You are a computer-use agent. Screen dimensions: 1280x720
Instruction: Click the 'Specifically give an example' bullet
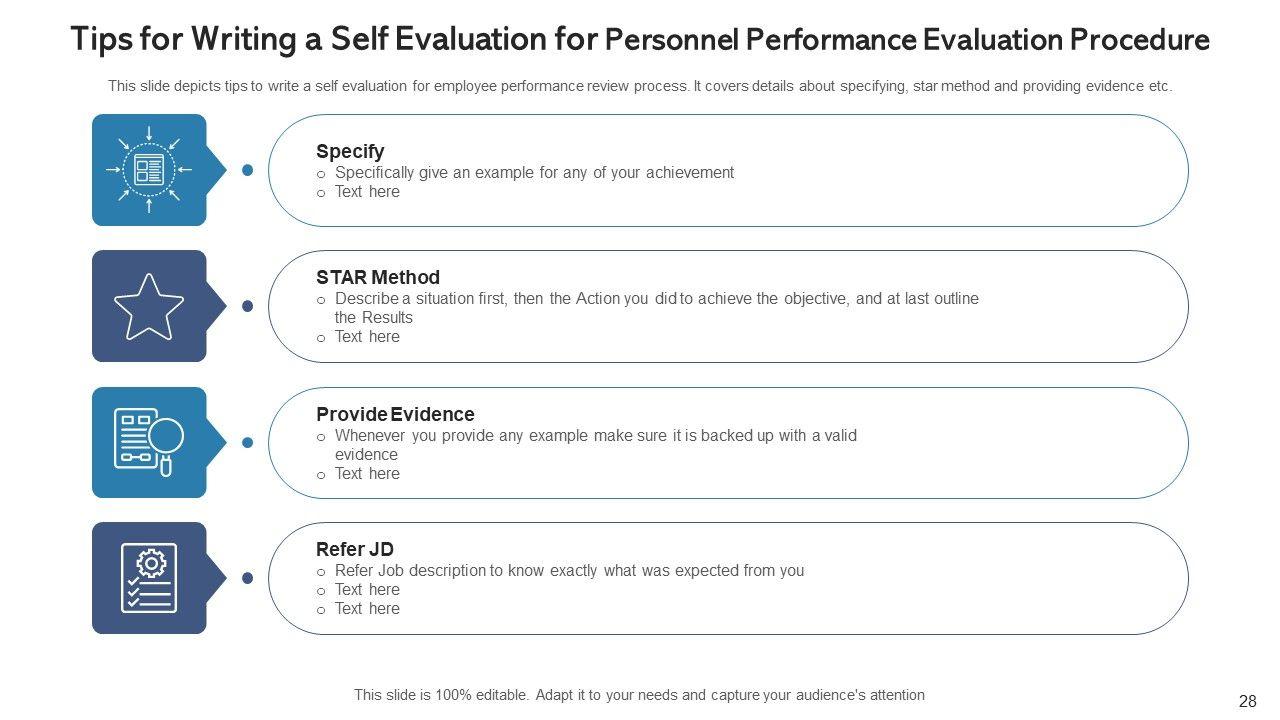(x=534, y=172)
